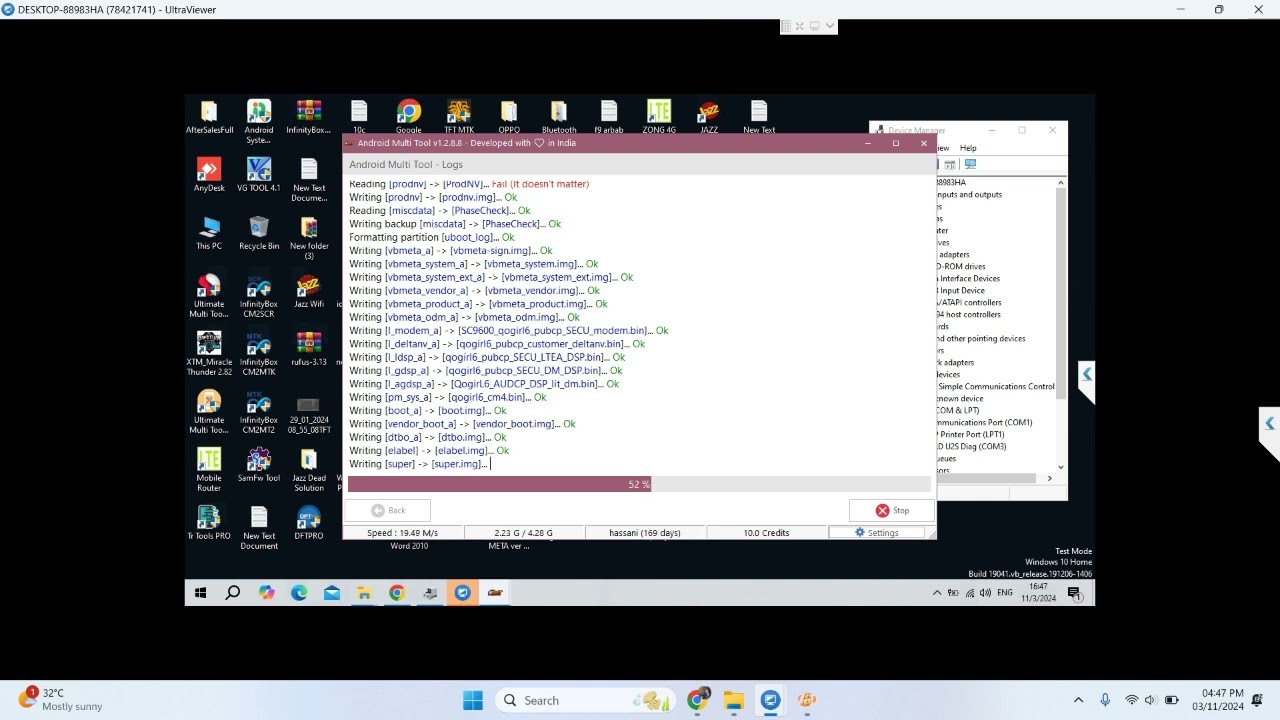Select USB Input Device in Device Manager

click(961, 291)
